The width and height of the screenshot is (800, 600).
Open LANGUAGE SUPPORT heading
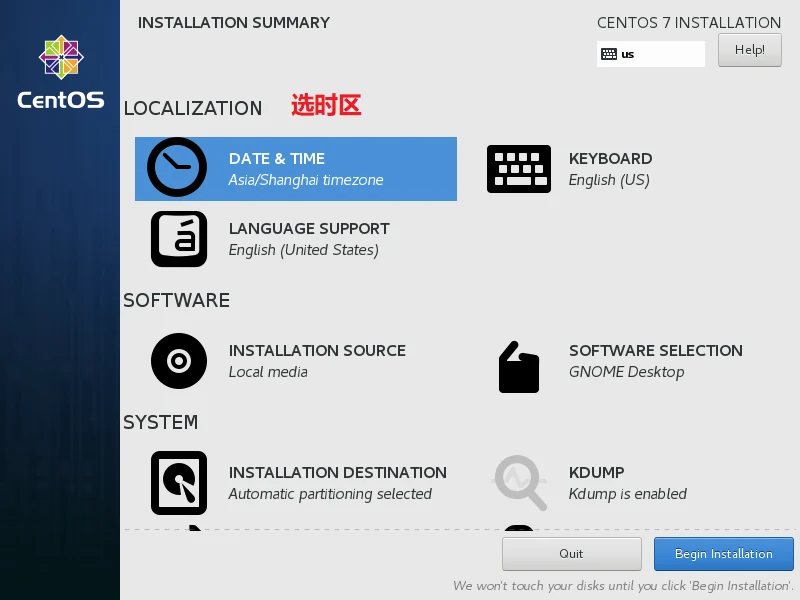coord(309,229)
